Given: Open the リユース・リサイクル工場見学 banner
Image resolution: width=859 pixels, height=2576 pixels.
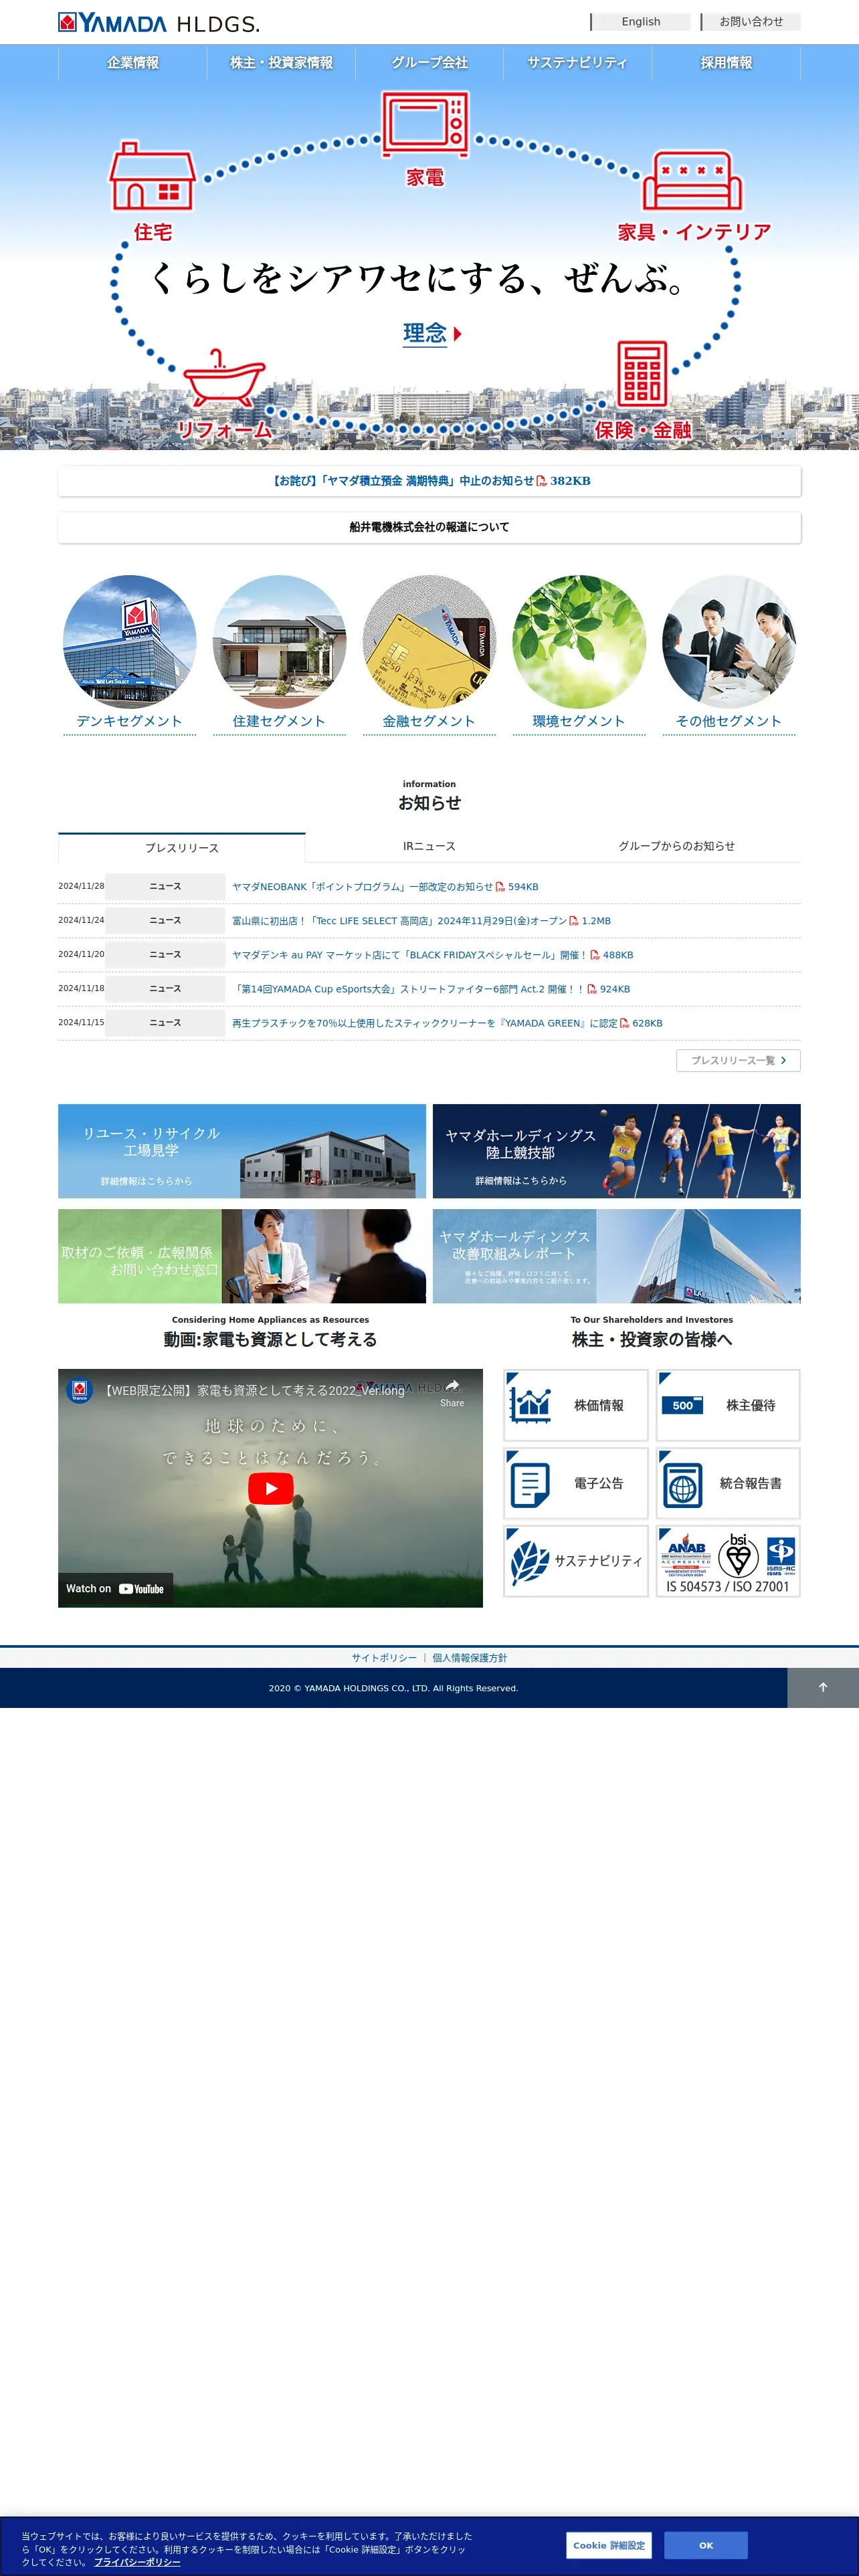Looking at the screenshot, I should pos(242,1151).
